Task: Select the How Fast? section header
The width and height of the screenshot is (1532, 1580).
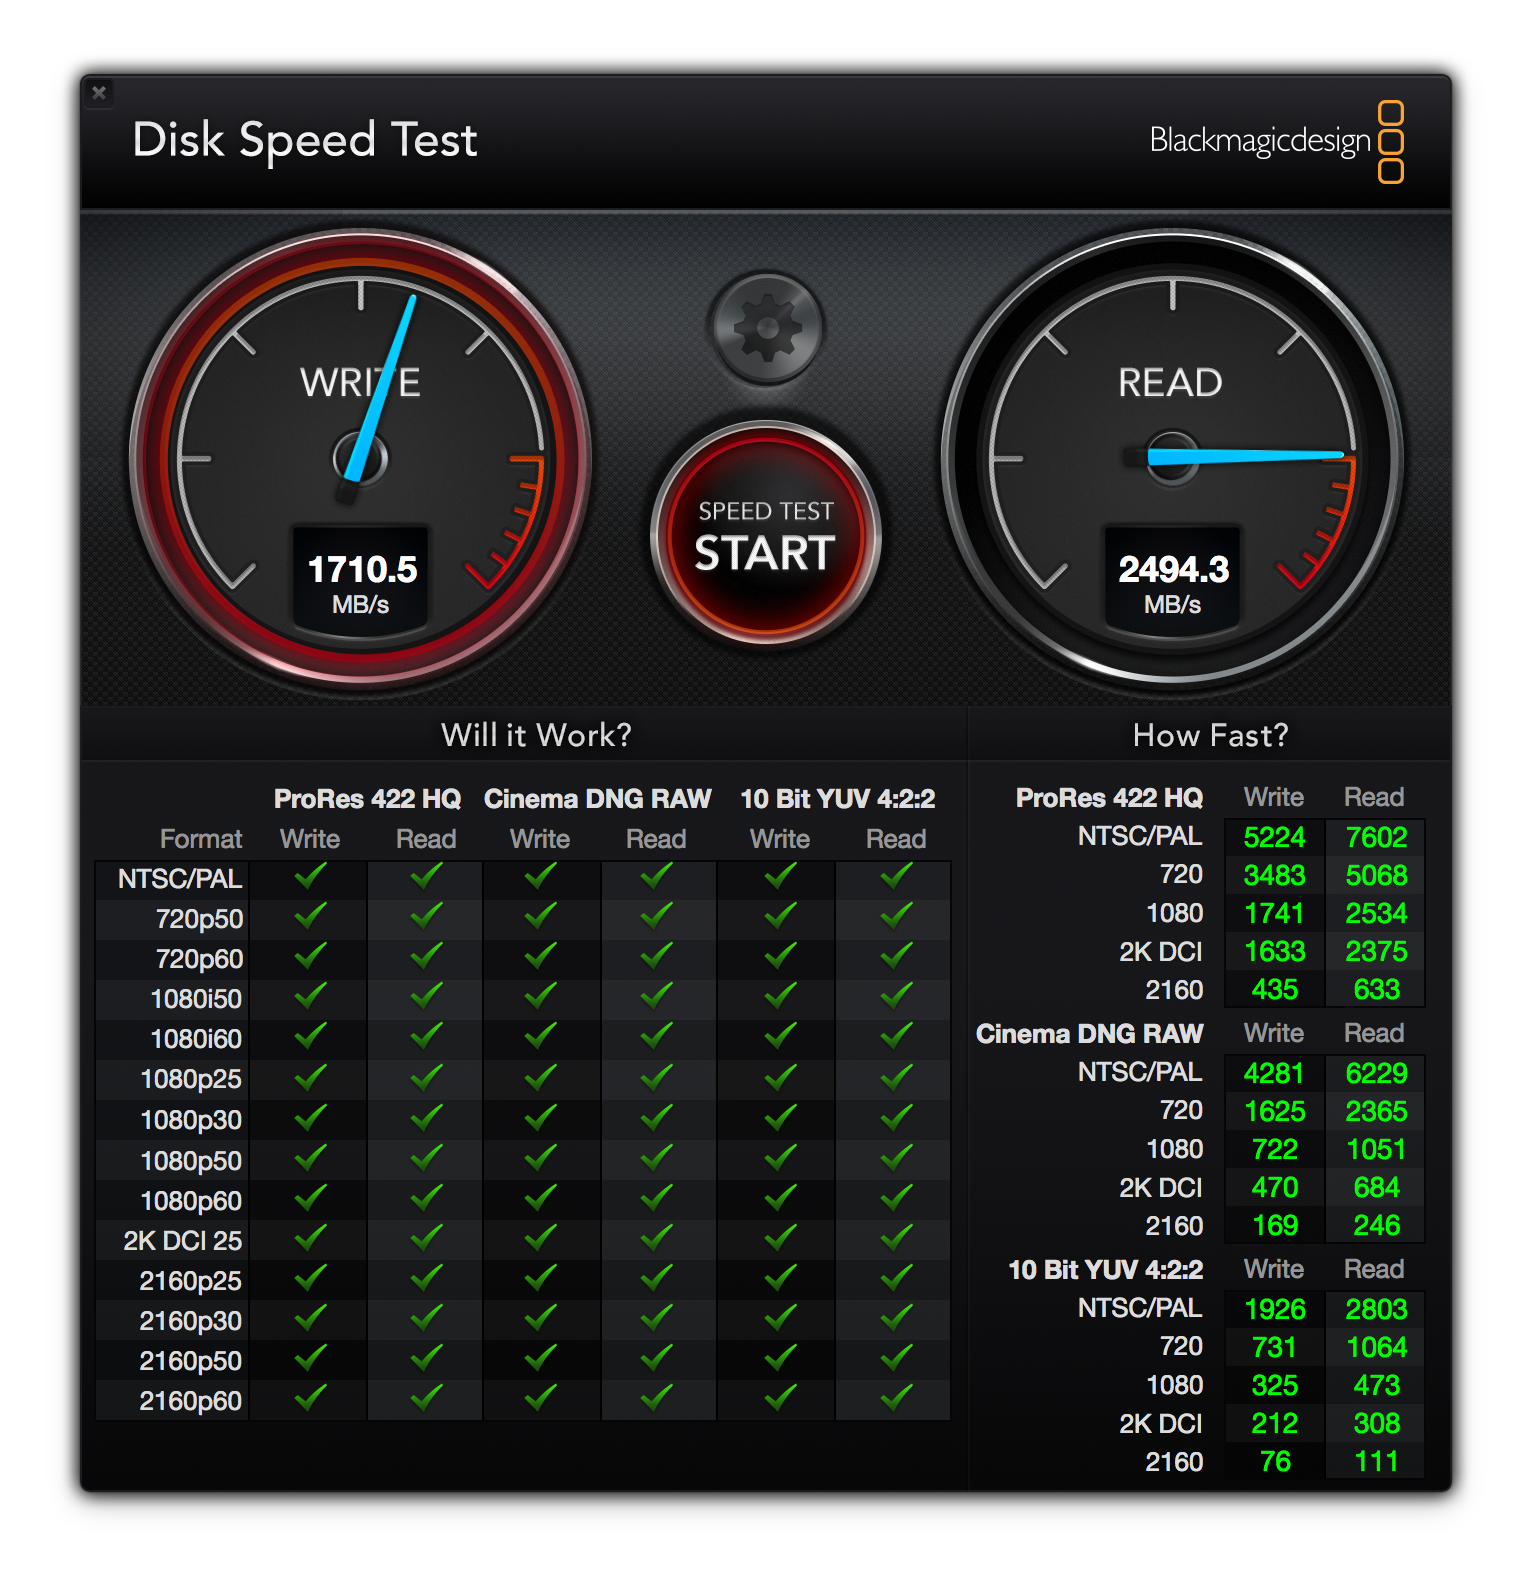Action: [1210, 735]
